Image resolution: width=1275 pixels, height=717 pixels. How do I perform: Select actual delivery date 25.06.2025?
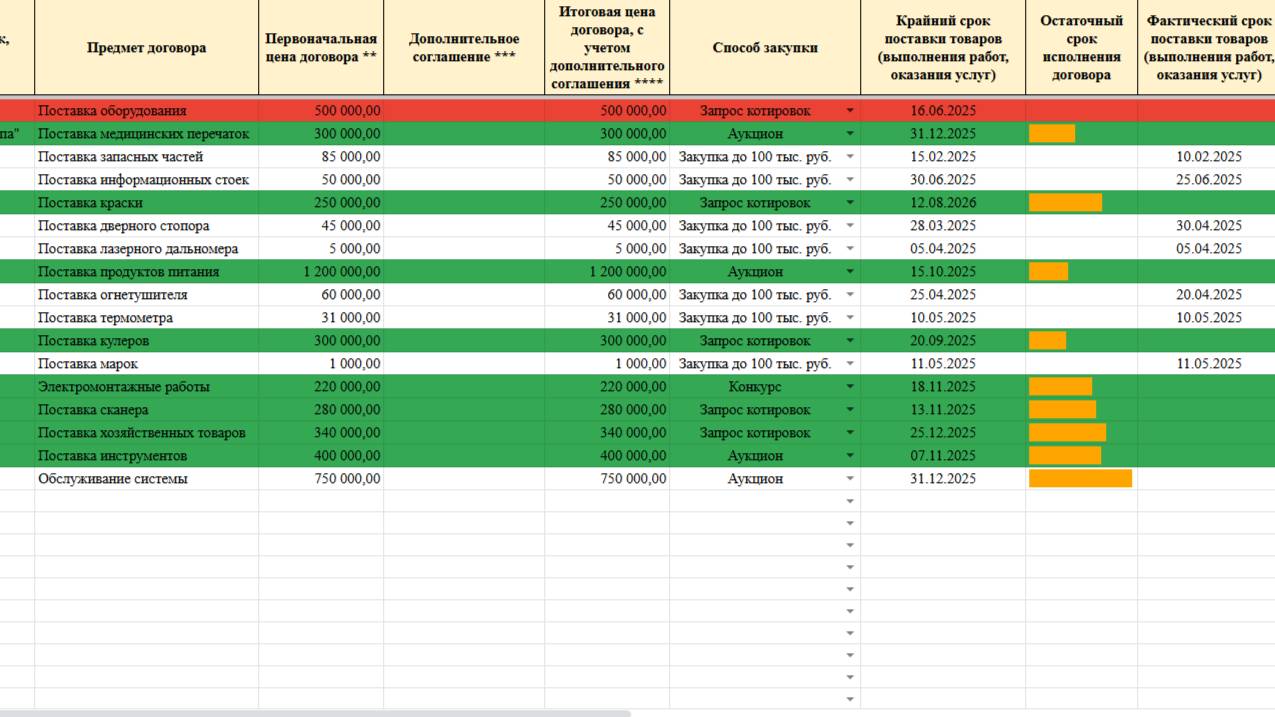[1207, 180]
